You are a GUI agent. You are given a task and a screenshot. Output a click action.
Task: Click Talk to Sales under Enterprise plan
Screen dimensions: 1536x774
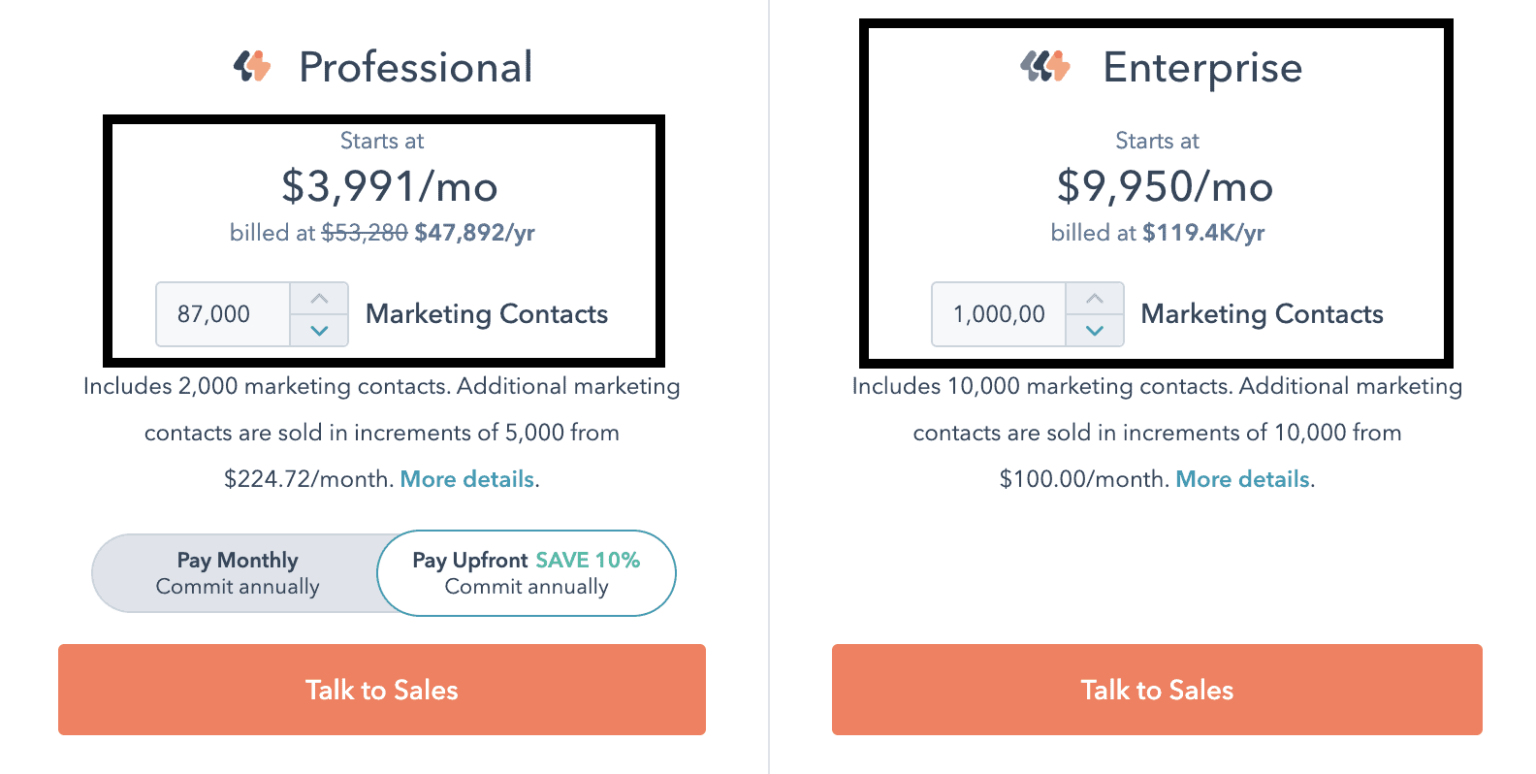[x=1156, y=690]
